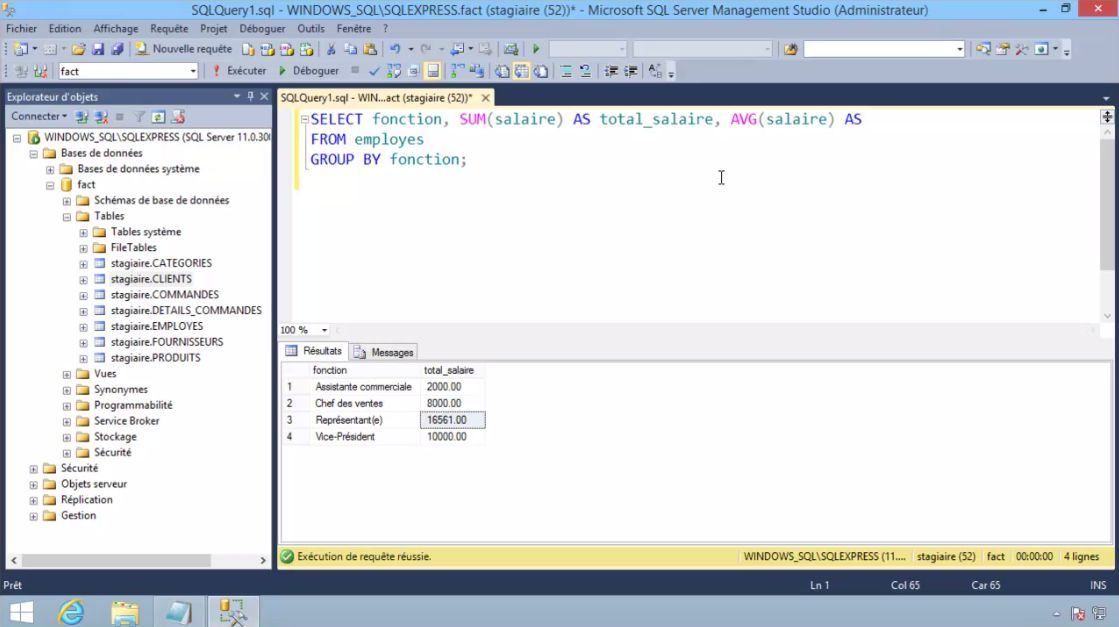Screen dimensions: 1119x627
Task: Click the Object Explorer connect server icon
Action: pos(82,116)
